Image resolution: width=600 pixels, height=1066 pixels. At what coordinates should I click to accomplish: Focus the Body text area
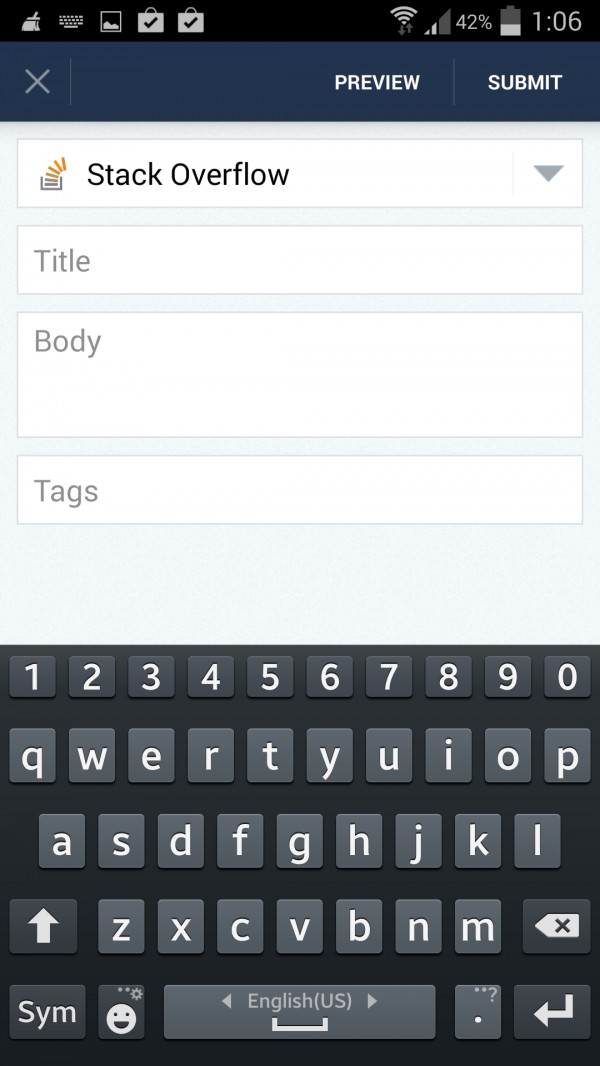(x=300, y=375)
